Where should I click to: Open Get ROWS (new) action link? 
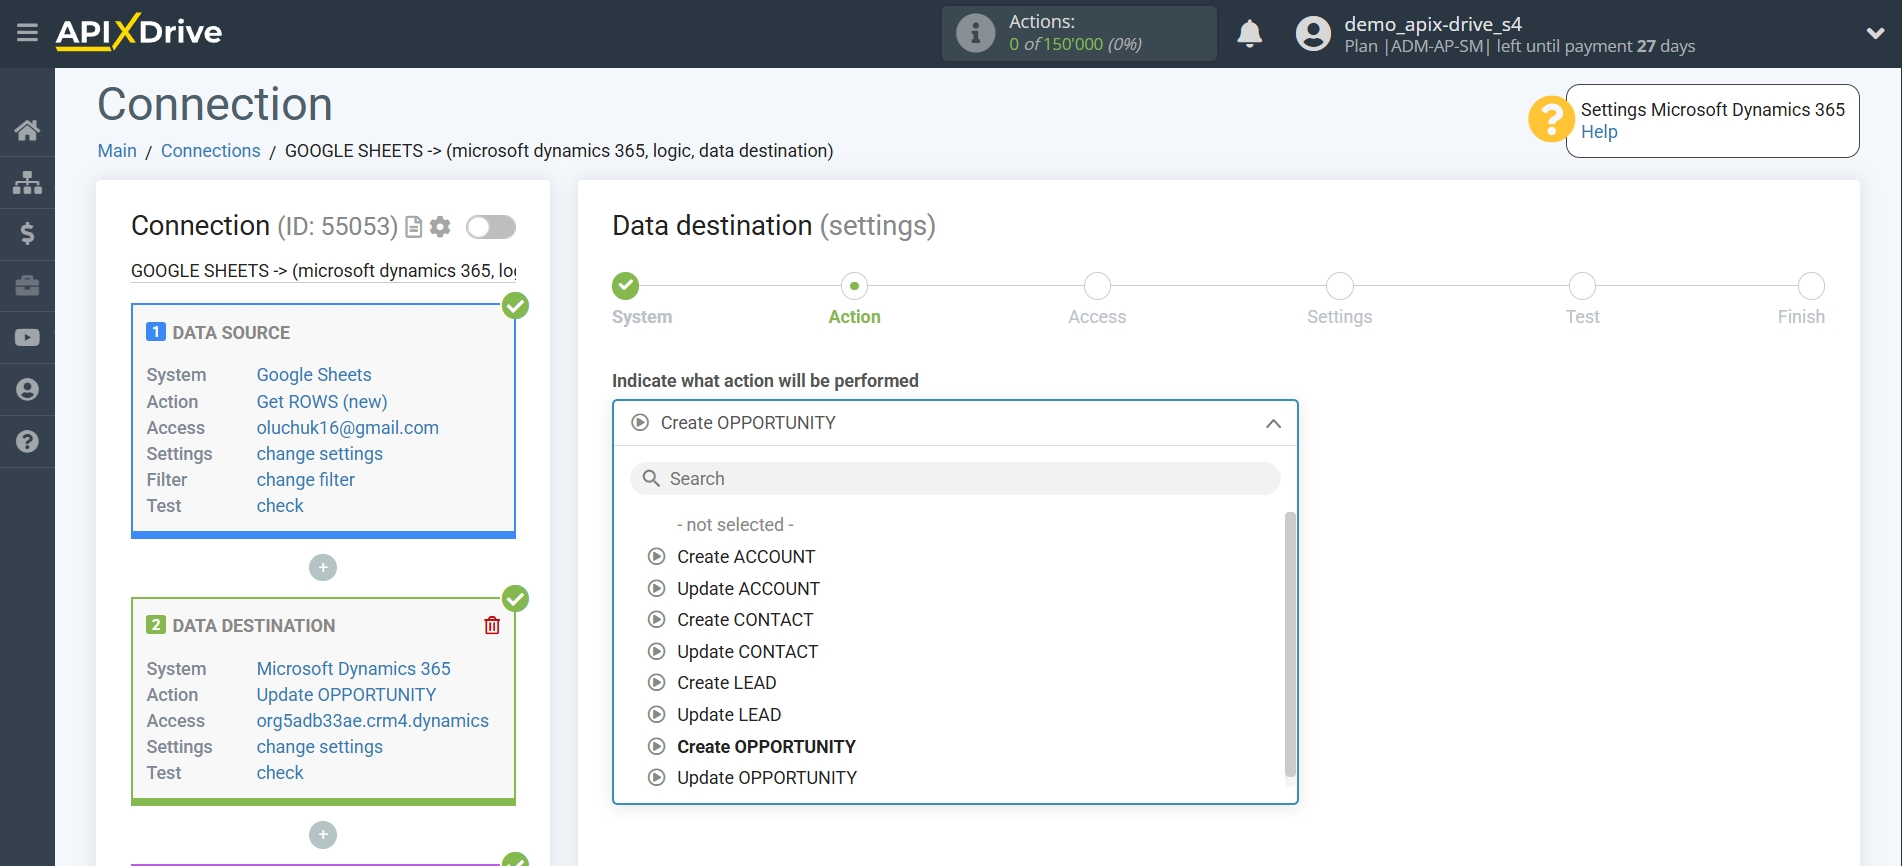(322, 402)
